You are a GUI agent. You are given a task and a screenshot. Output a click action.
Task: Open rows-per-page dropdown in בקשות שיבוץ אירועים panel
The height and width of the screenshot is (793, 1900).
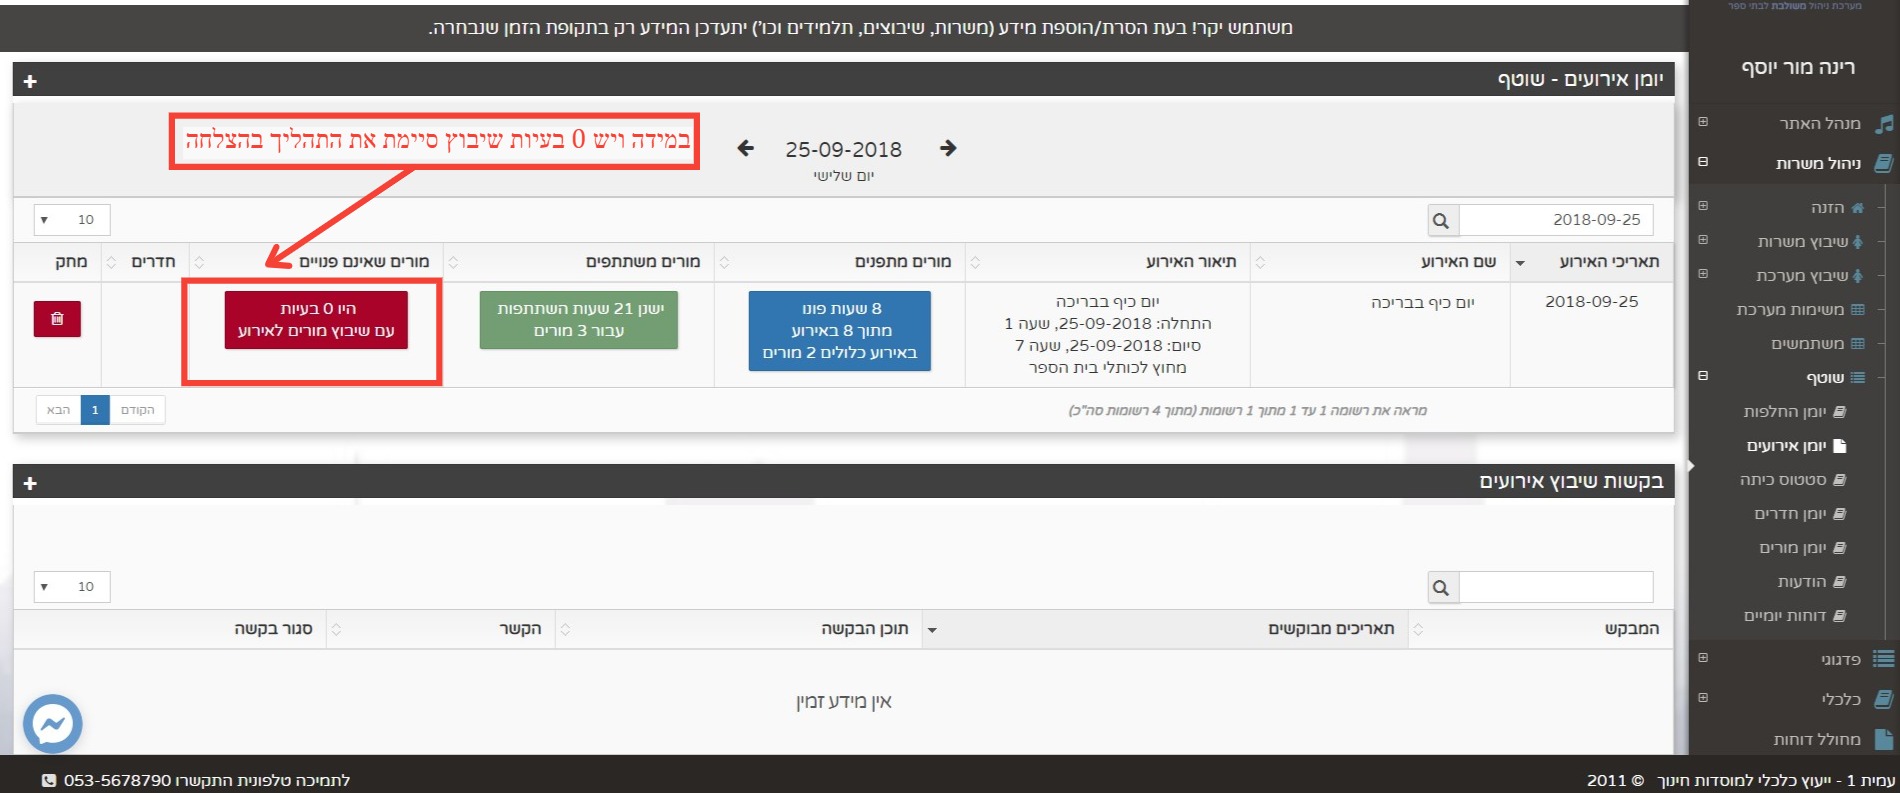pyautogui.click(x=72, y=587)
